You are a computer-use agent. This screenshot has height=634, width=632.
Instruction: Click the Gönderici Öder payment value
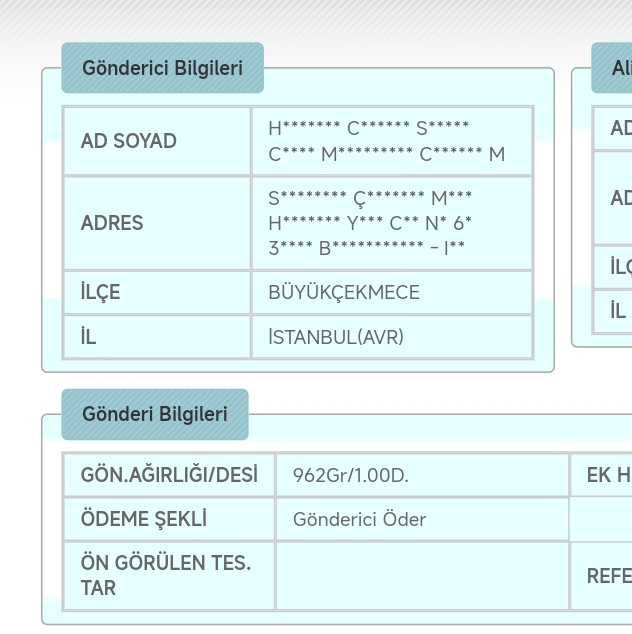[359, 519]
